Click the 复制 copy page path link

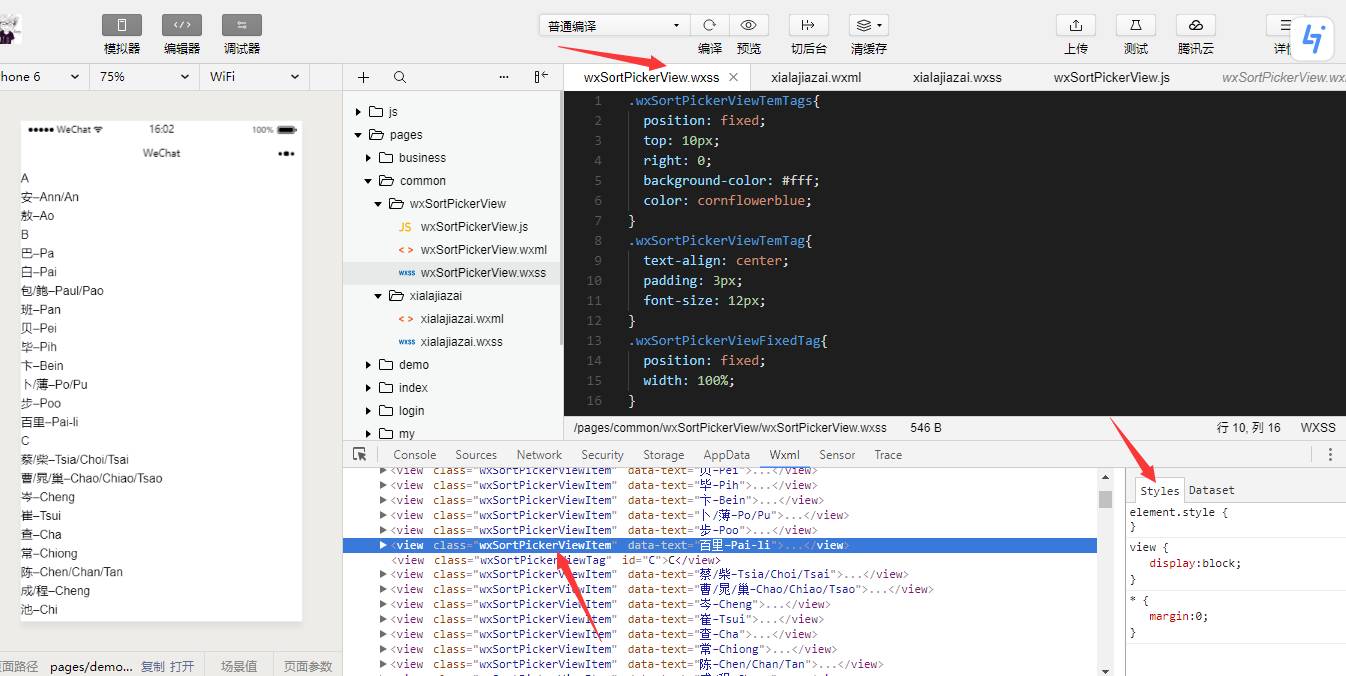click(x=152, y=666)
